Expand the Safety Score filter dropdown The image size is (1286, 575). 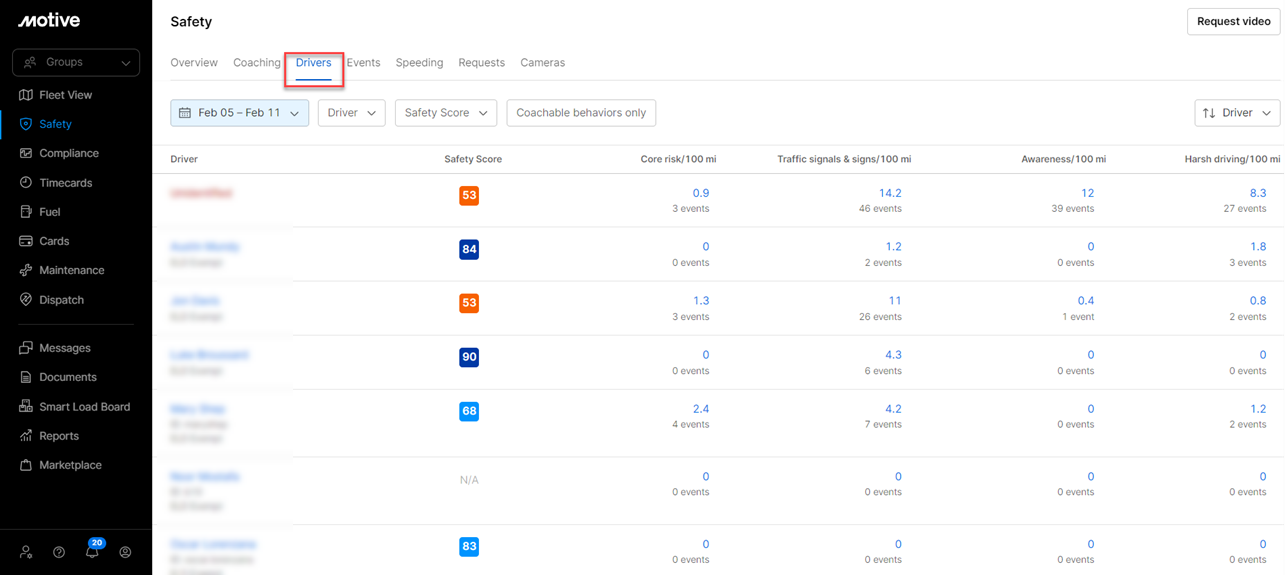tap(446, 113)
